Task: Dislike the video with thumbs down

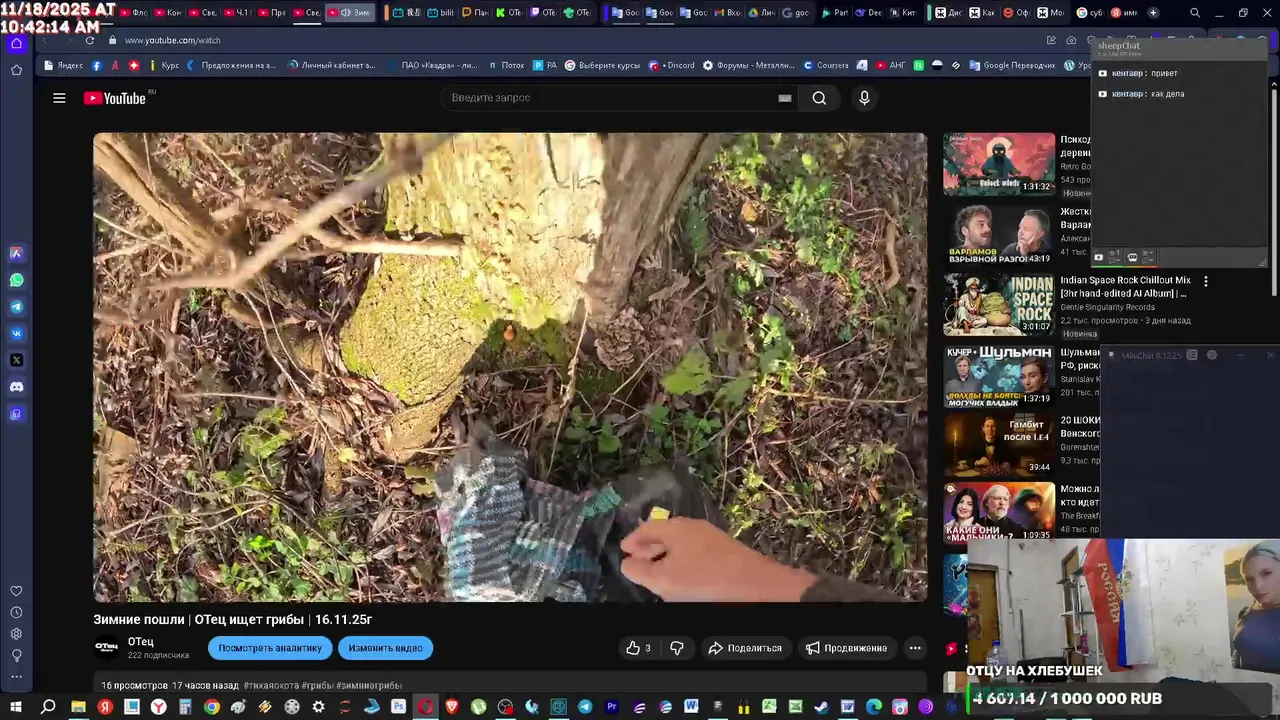Action: click(x=677, y=648)
